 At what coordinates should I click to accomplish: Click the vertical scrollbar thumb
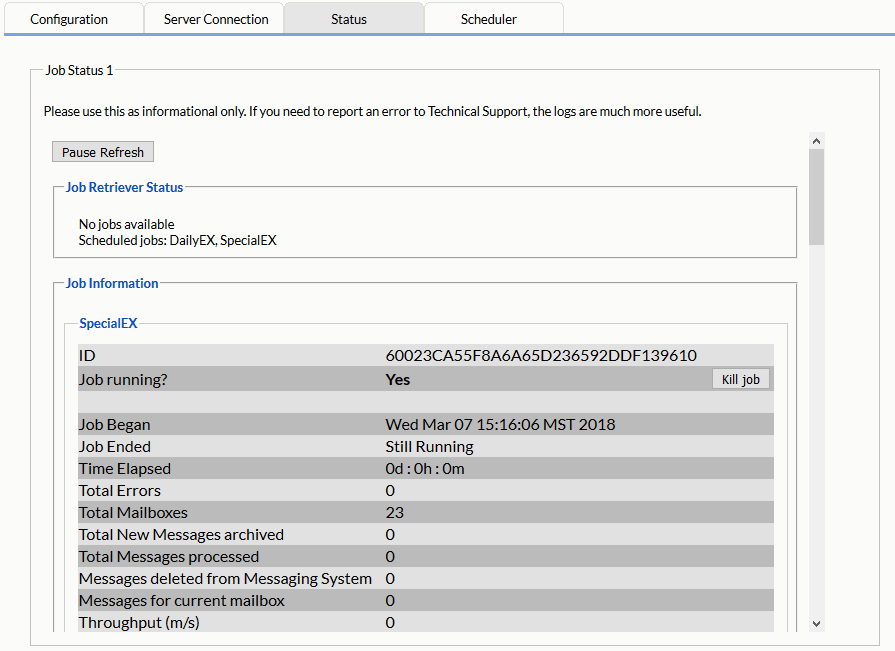816,197
